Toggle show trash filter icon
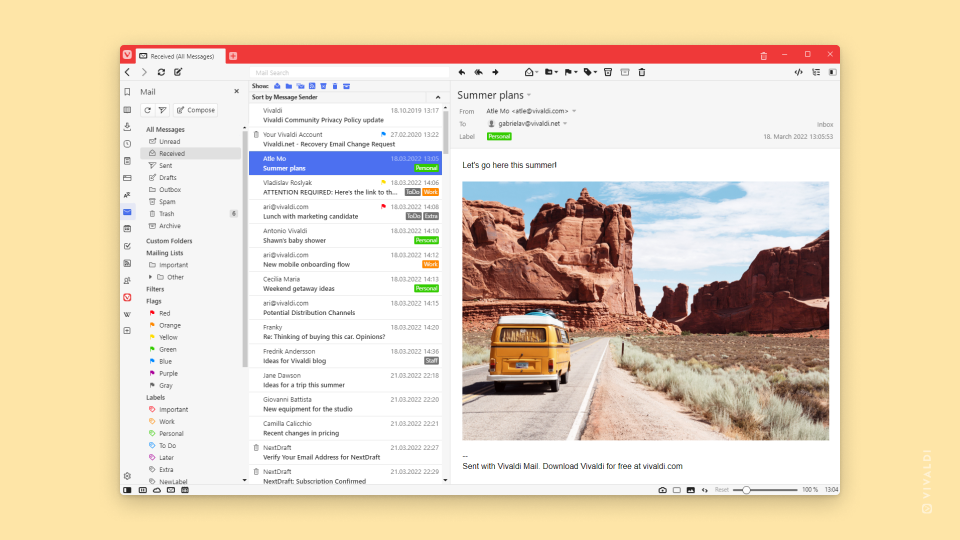The height and width of the screenshot is (540, 960). (x=335, y=86)
